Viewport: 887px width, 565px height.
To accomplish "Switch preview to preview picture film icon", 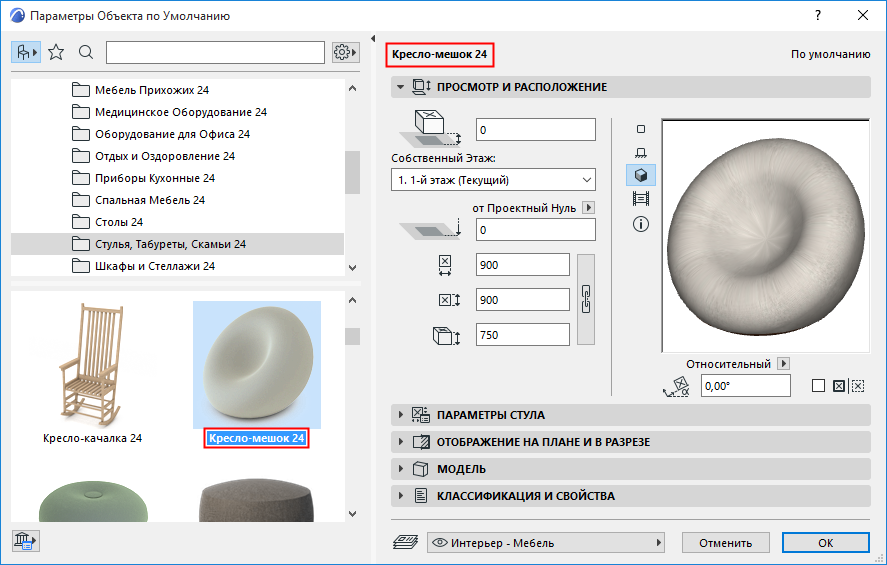I will coord(641,199).
